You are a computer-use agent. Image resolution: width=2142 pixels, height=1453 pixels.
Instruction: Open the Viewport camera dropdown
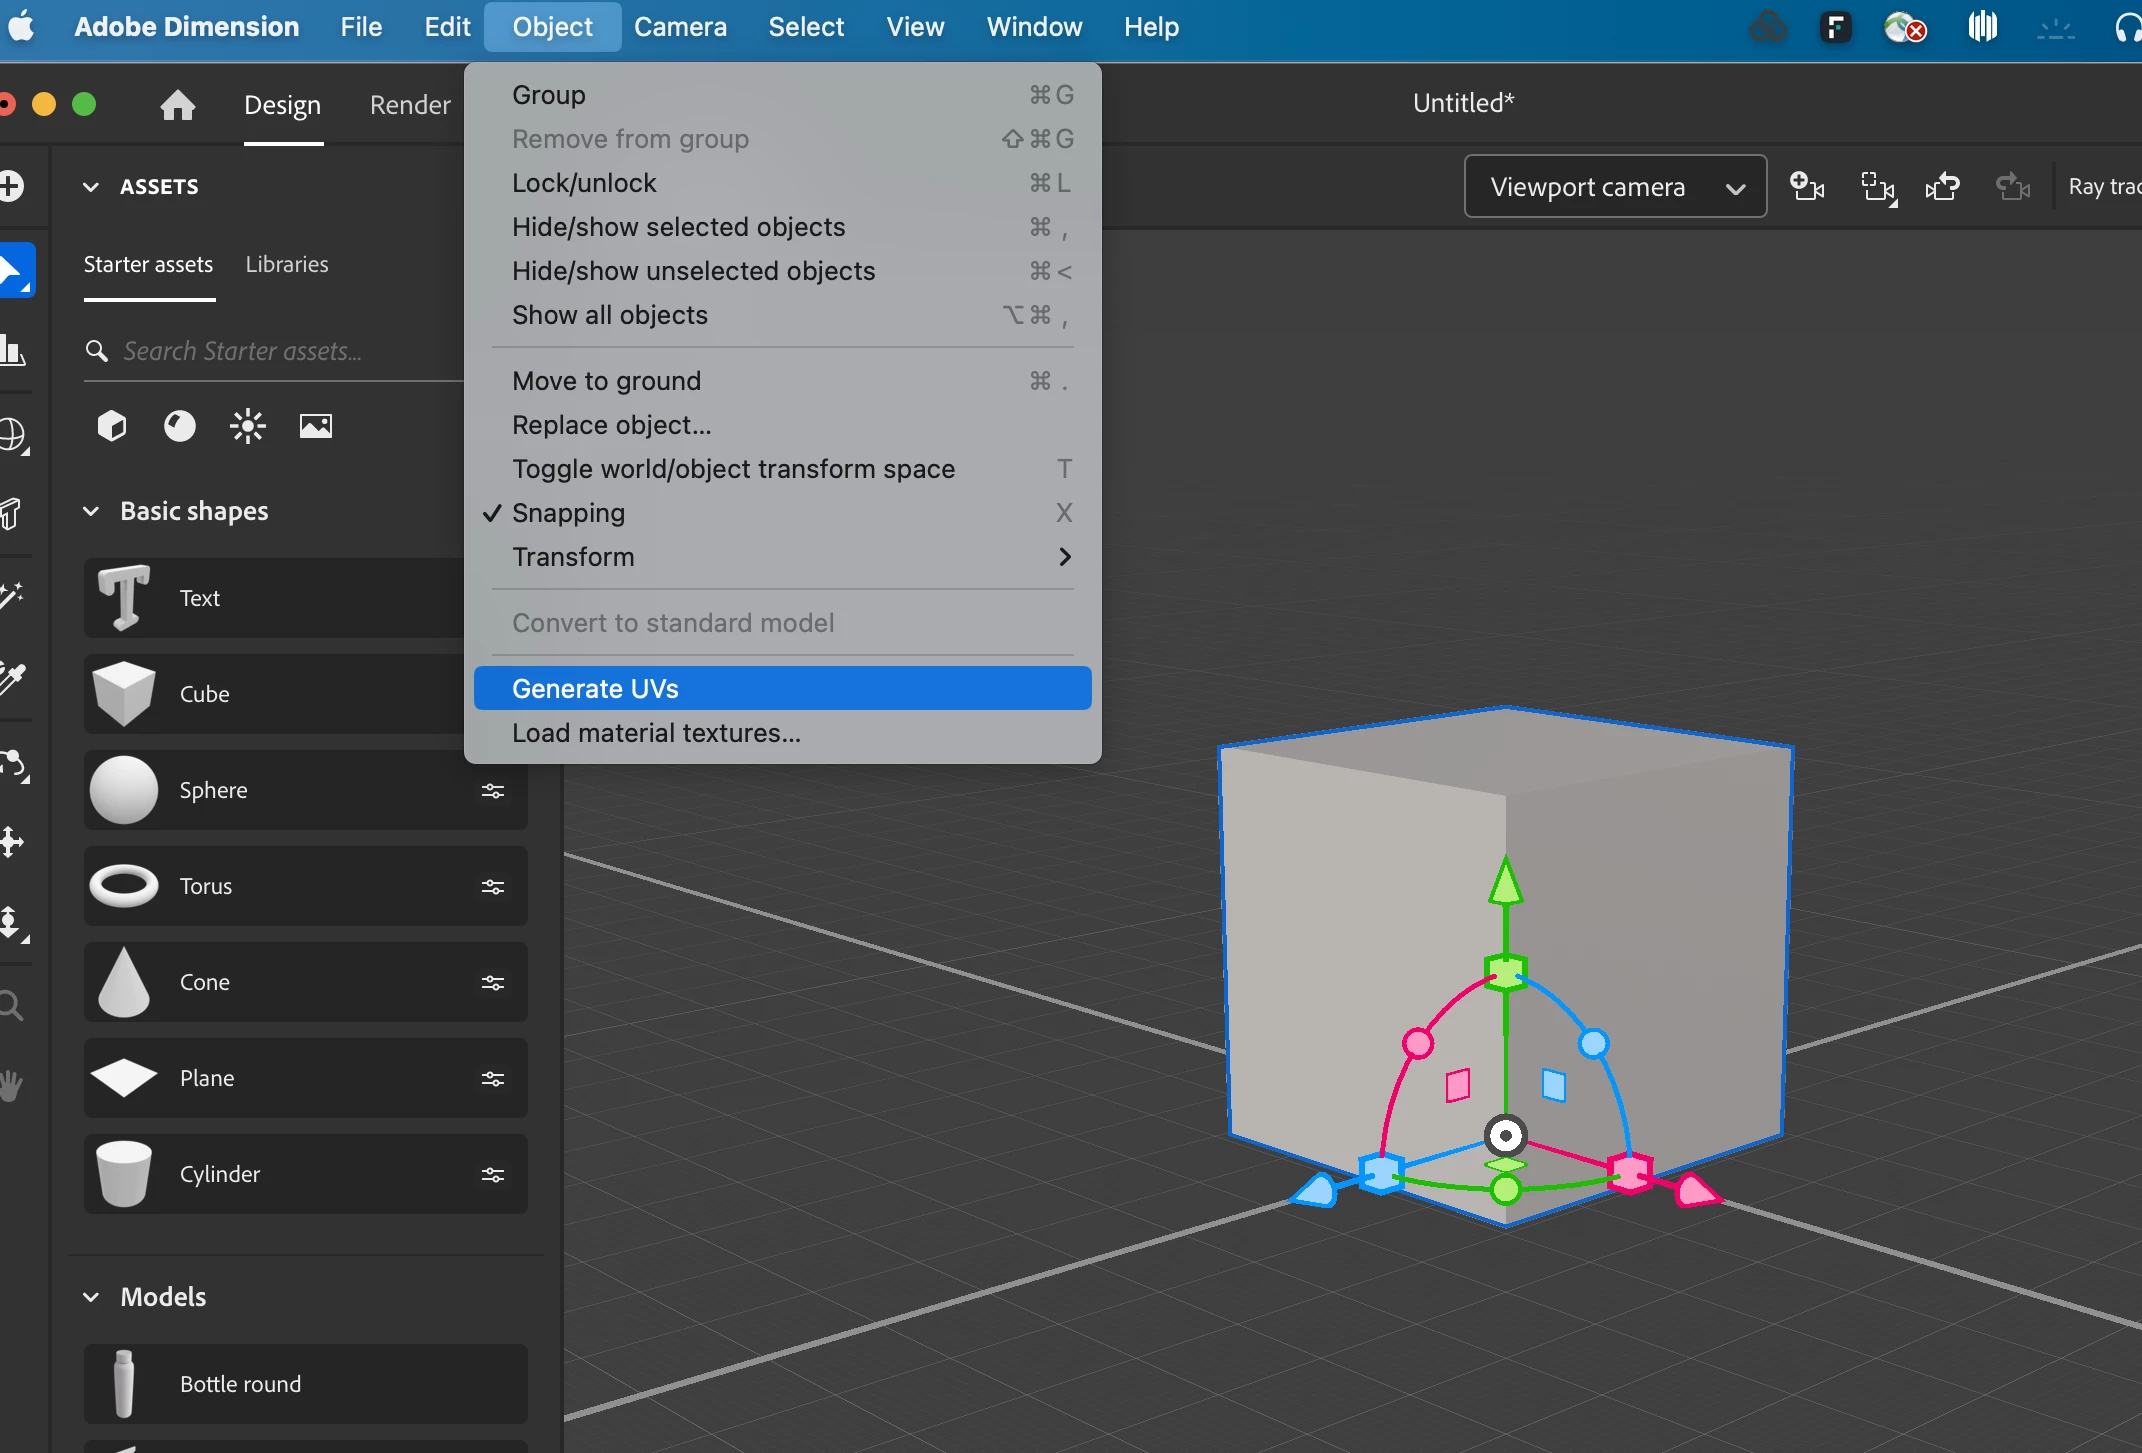click(x=1614, y=187)
